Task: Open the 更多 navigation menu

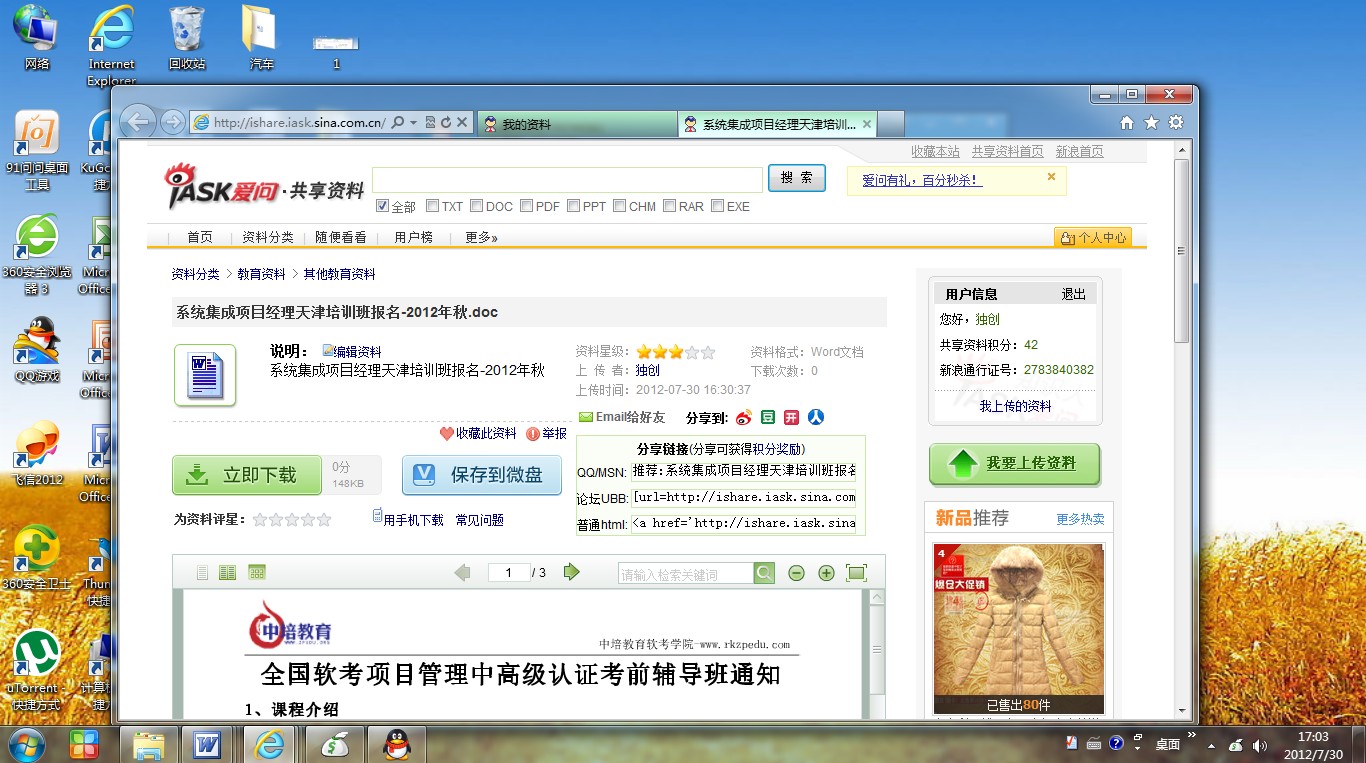Action: [x=478, y=238]
